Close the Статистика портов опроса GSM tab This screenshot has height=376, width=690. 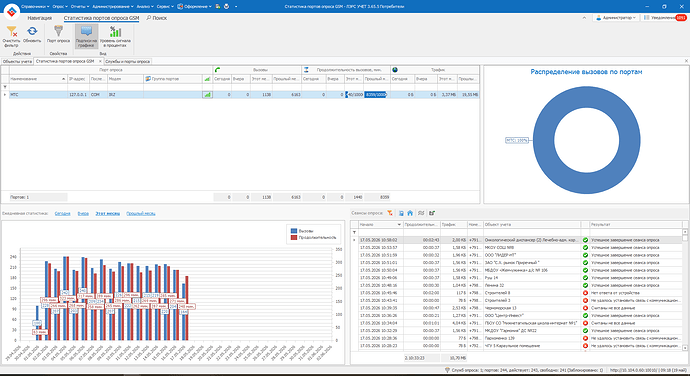tap(100, 61)
